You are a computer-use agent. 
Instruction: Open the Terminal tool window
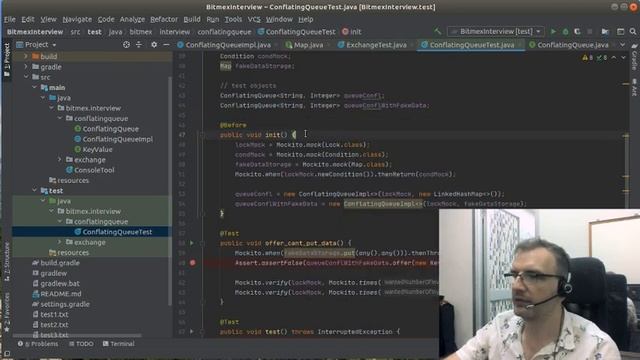[x=119, y=344]
